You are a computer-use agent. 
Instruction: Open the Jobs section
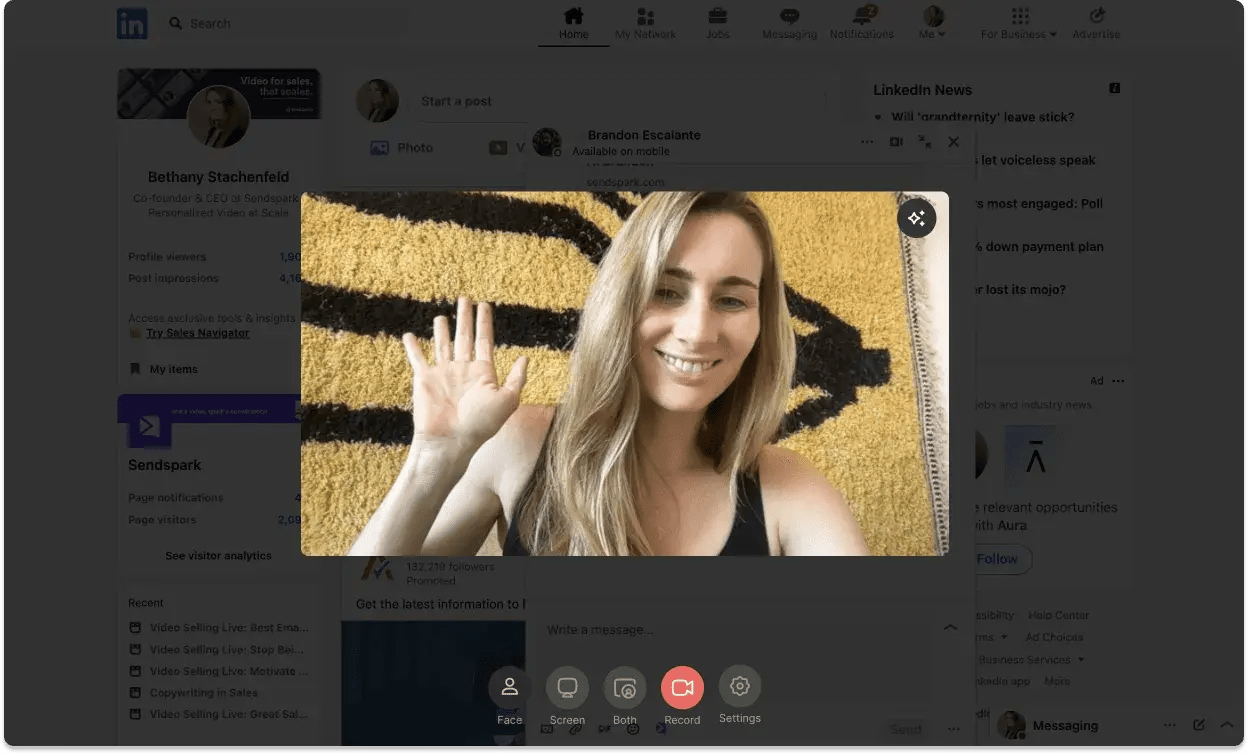[x=717, y=23]
